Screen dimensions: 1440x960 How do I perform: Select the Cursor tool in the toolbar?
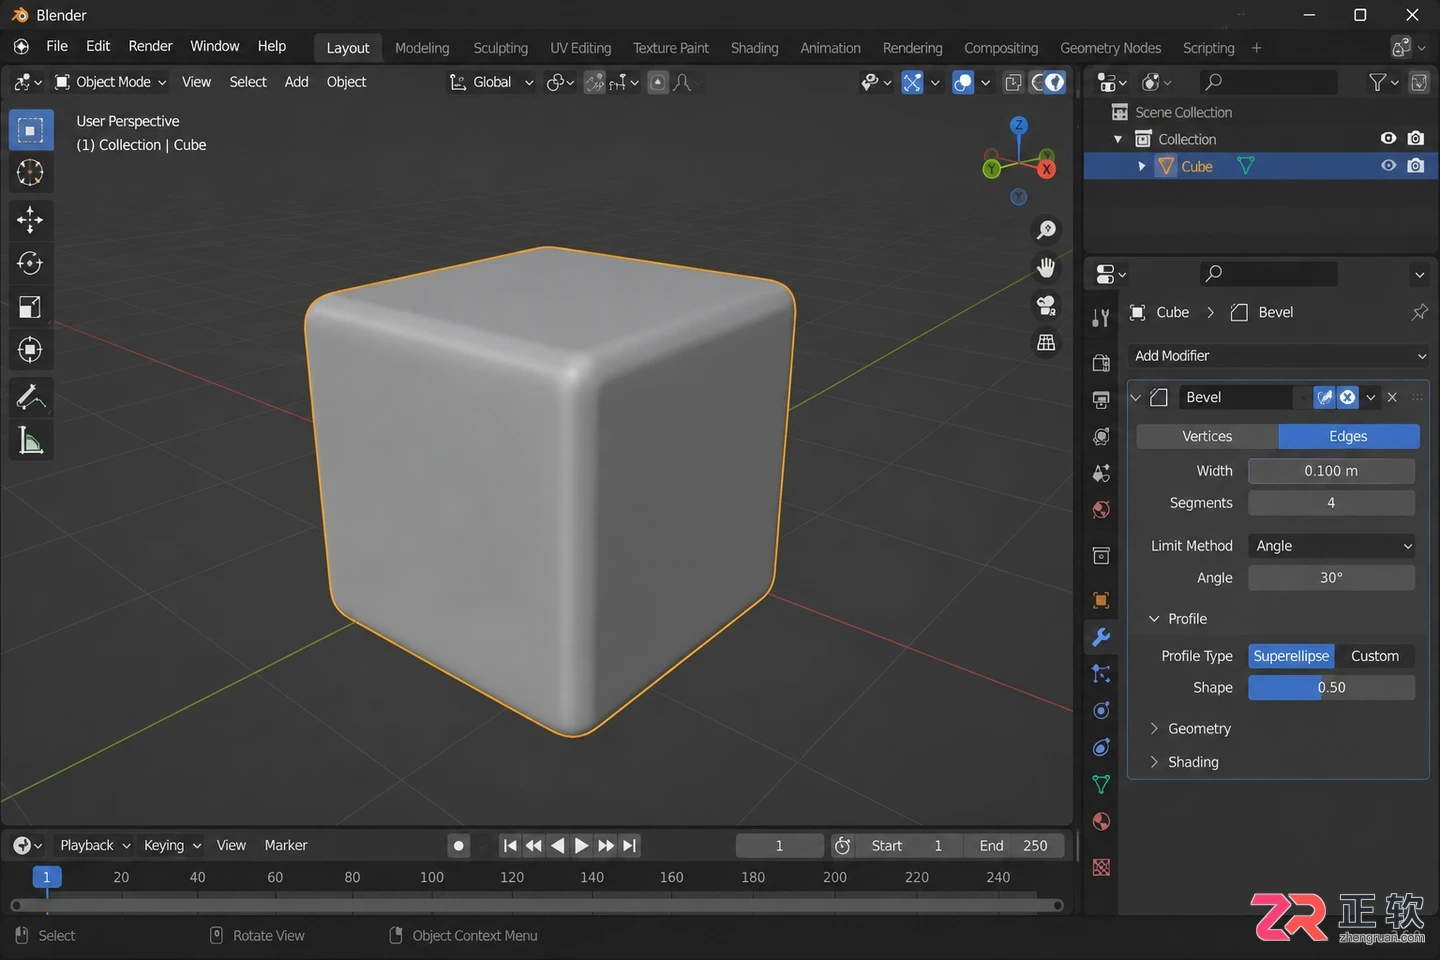[30, 173]
